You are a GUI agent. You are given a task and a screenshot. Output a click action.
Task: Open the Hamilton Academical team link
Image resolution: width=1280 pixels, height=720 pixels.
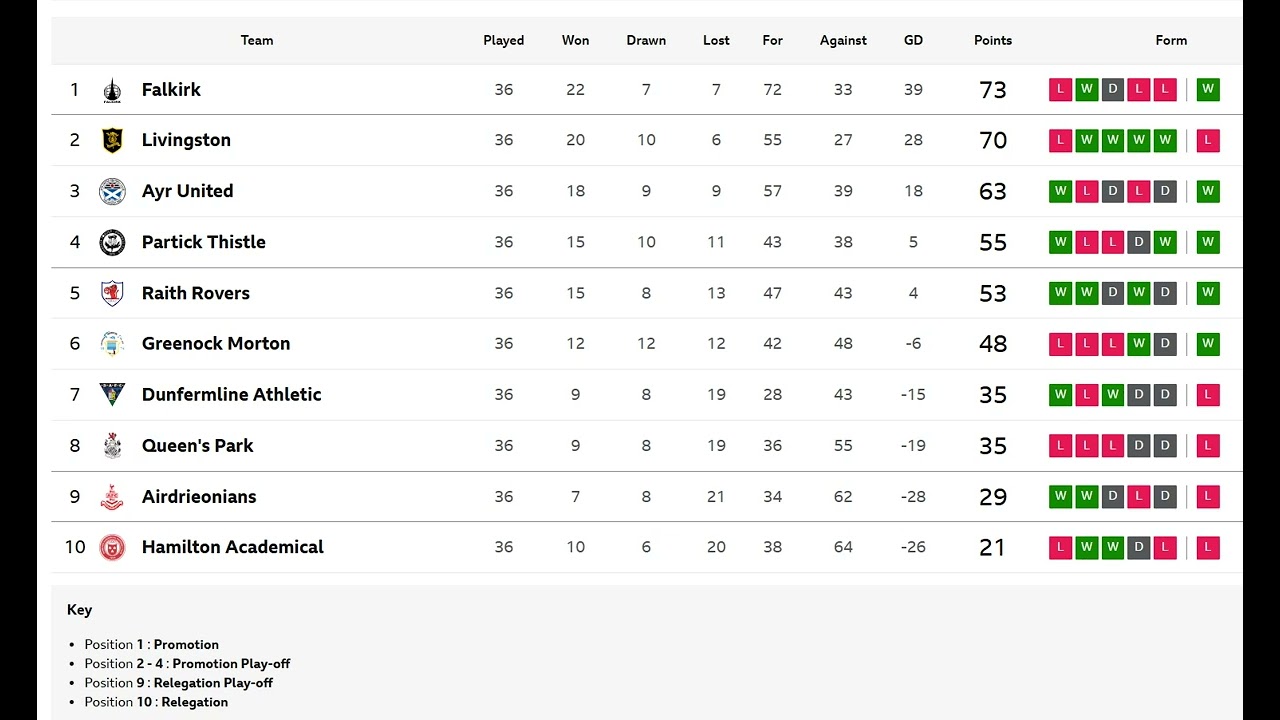pos(232,547)
